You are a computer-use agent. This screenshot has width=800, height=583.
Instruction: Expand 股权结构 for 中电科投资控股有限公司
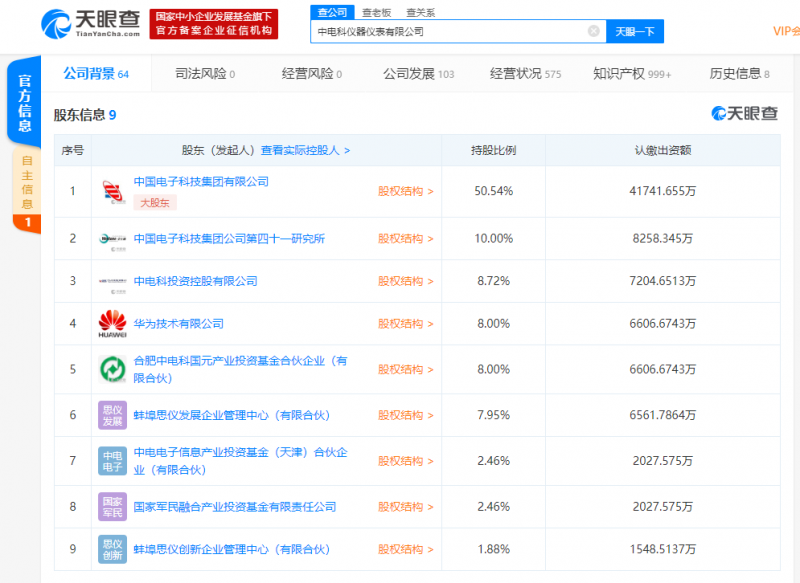pos(405,282)
